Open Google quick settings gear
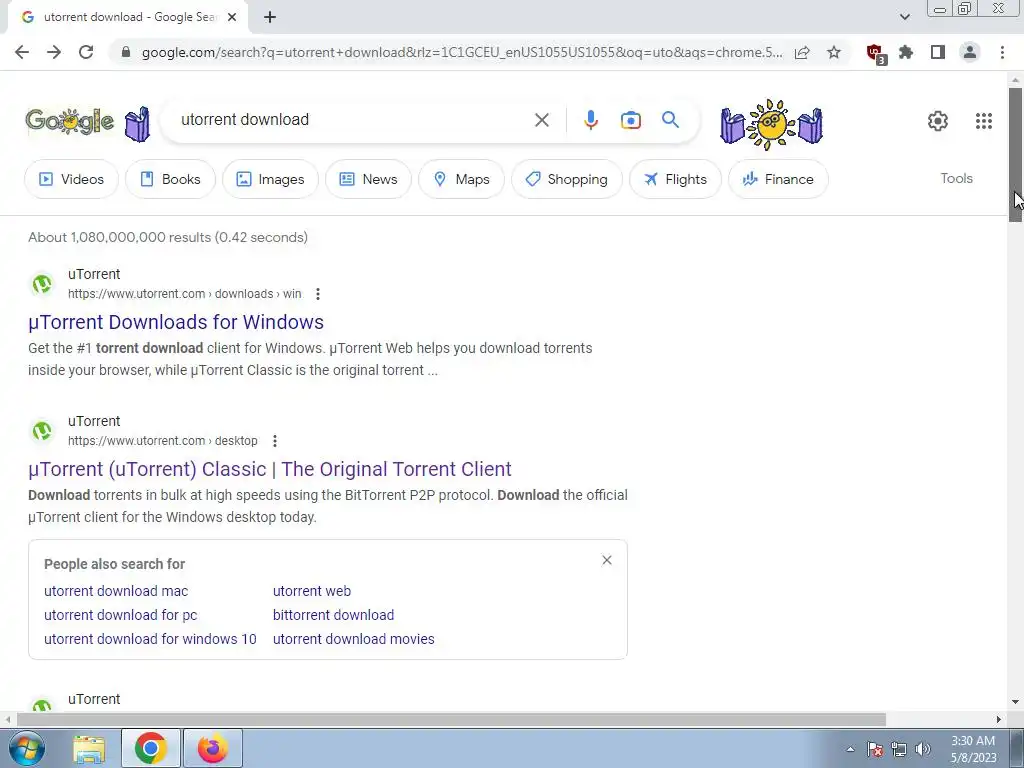This screenshot has width=1024, height=768. click(938, 121)
